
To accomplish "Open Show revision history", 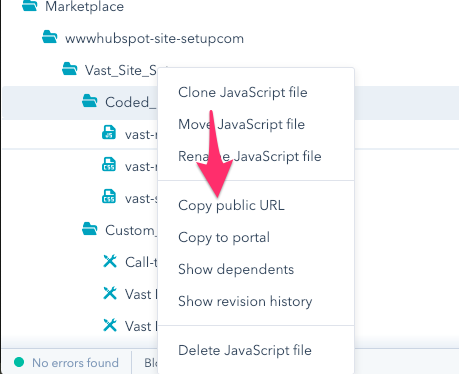I will tap(245, 301).
